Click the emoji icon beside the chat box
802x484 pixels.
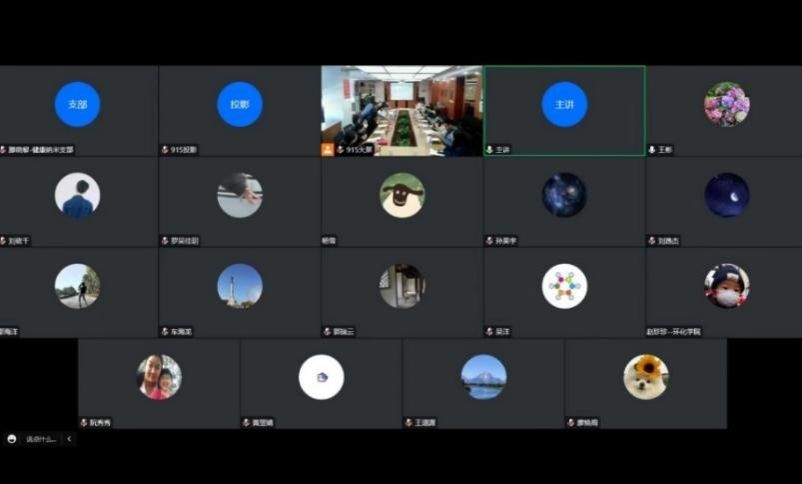click(12, 438)
